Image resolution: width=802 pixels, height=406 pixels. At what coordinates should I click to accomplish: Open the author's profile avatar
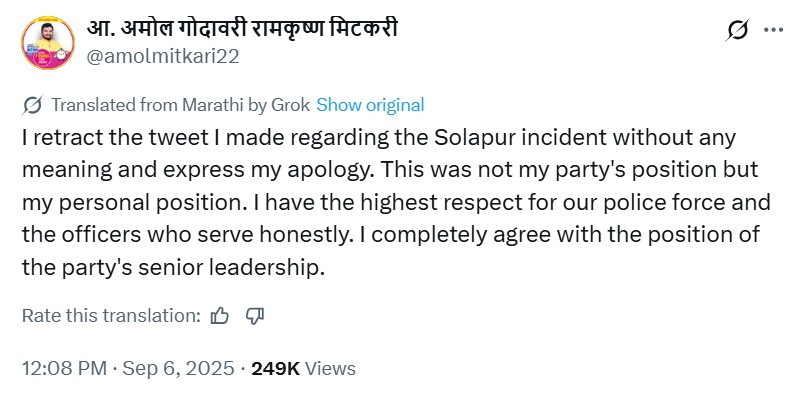[x=45, y=42]
